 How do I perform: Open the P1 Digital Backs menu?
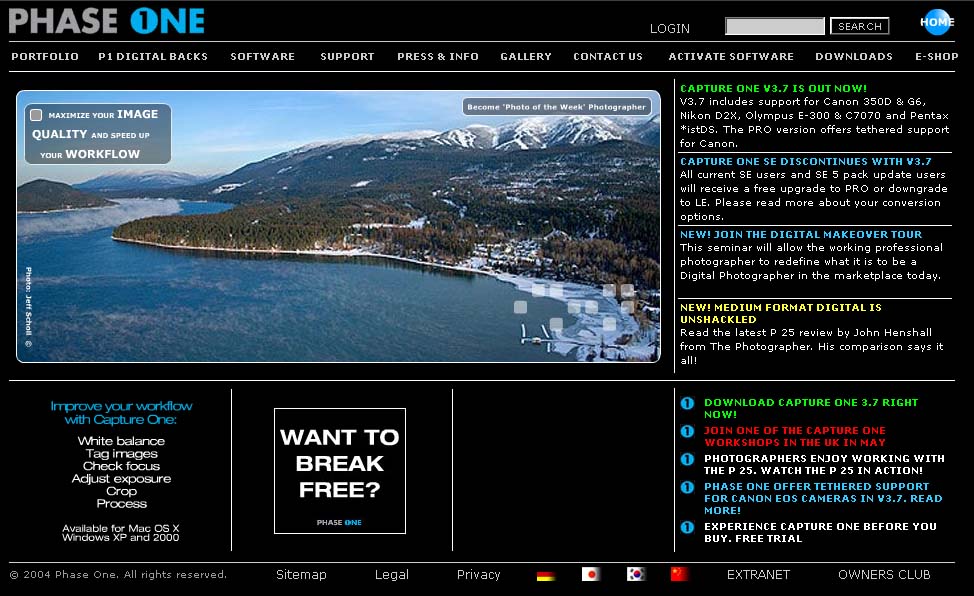coord(153,57)
